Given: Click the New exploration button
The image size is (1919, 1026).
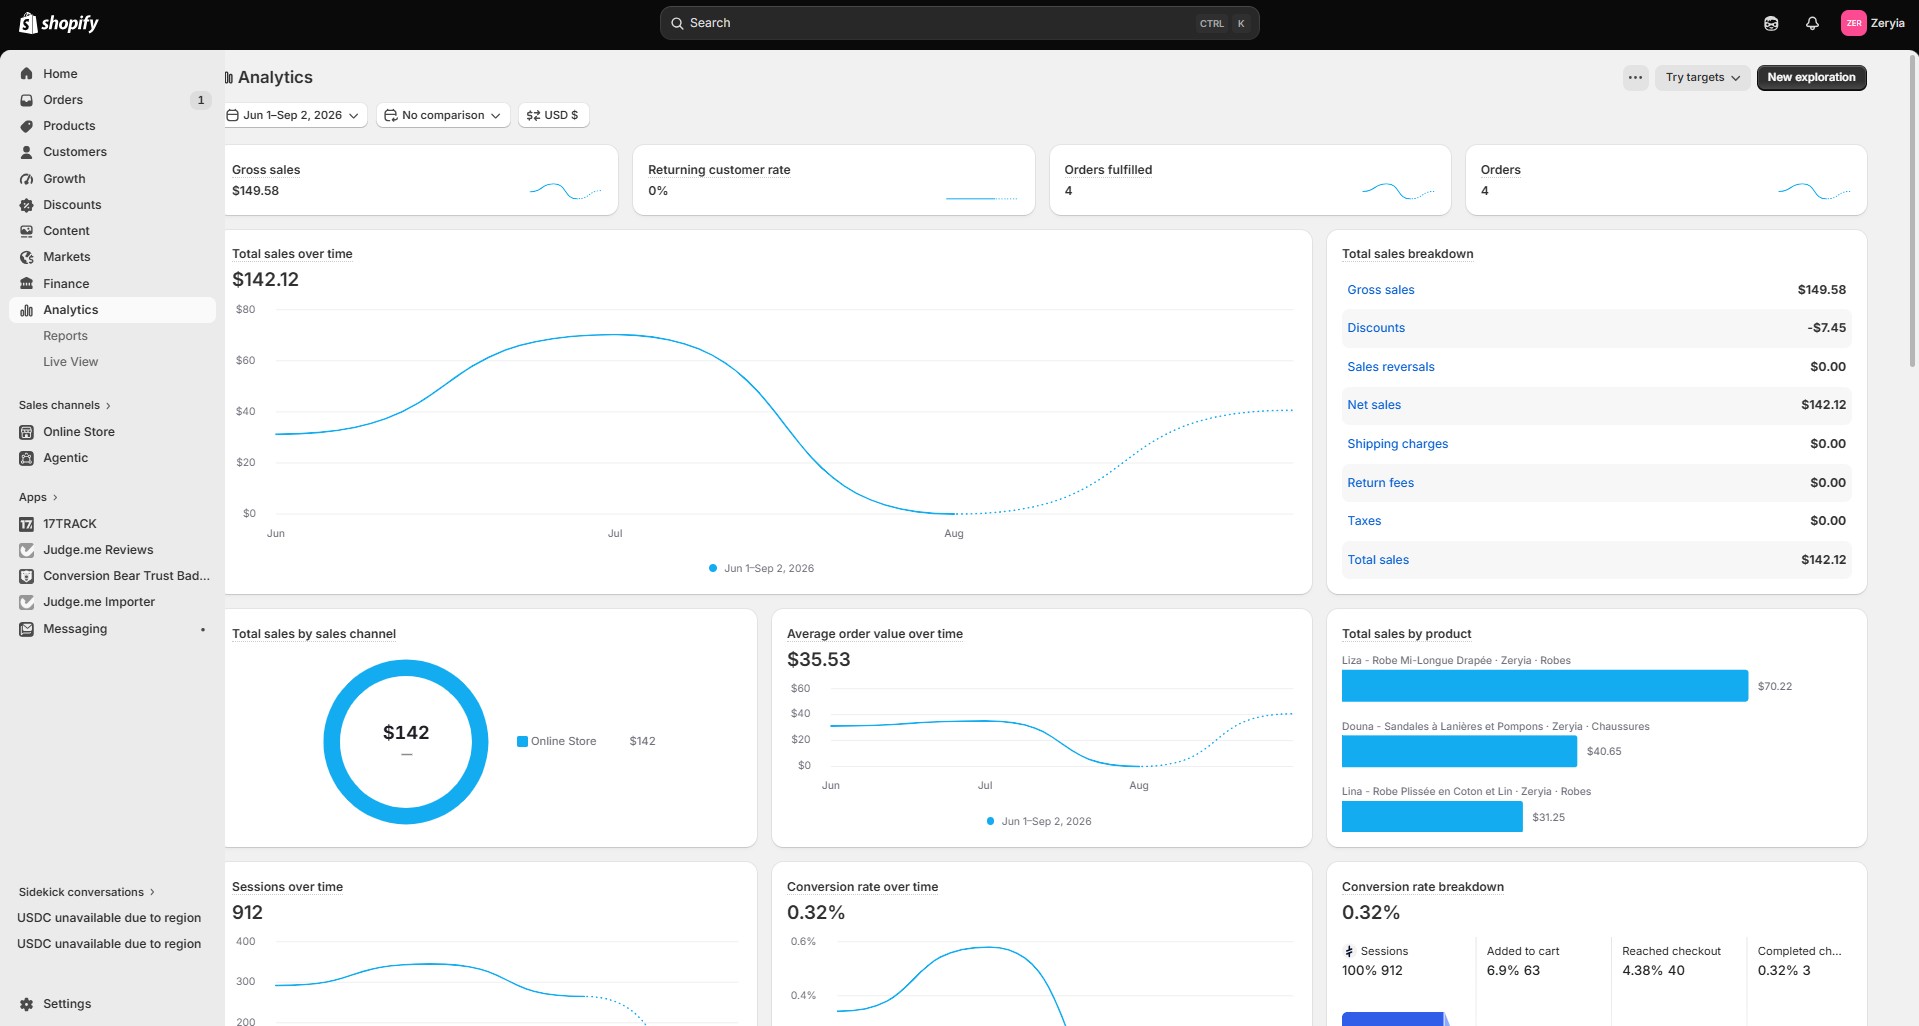Looking at the screenshot, I should (1811, 77).
